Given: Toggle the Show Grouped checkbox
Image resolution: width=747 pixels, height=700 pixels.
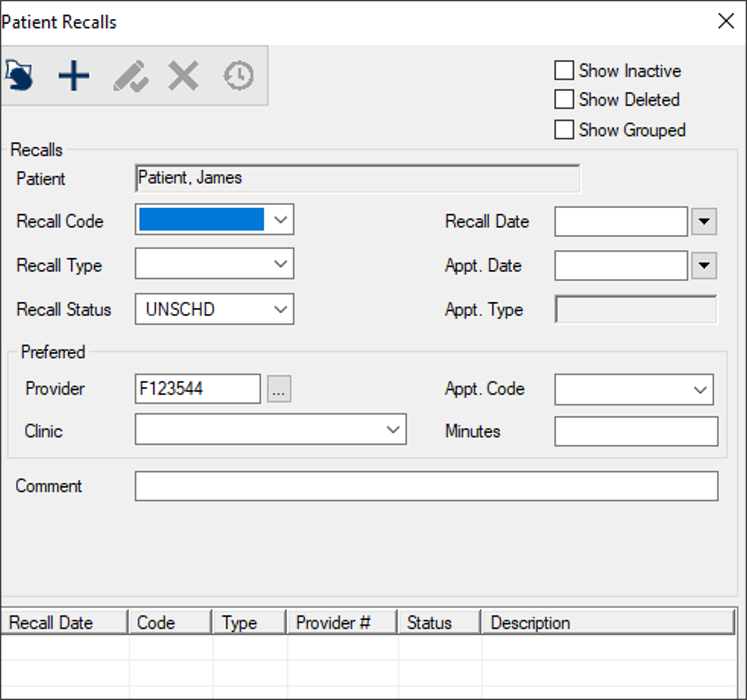Looking at the screenshot, I should tap(564, 130).
